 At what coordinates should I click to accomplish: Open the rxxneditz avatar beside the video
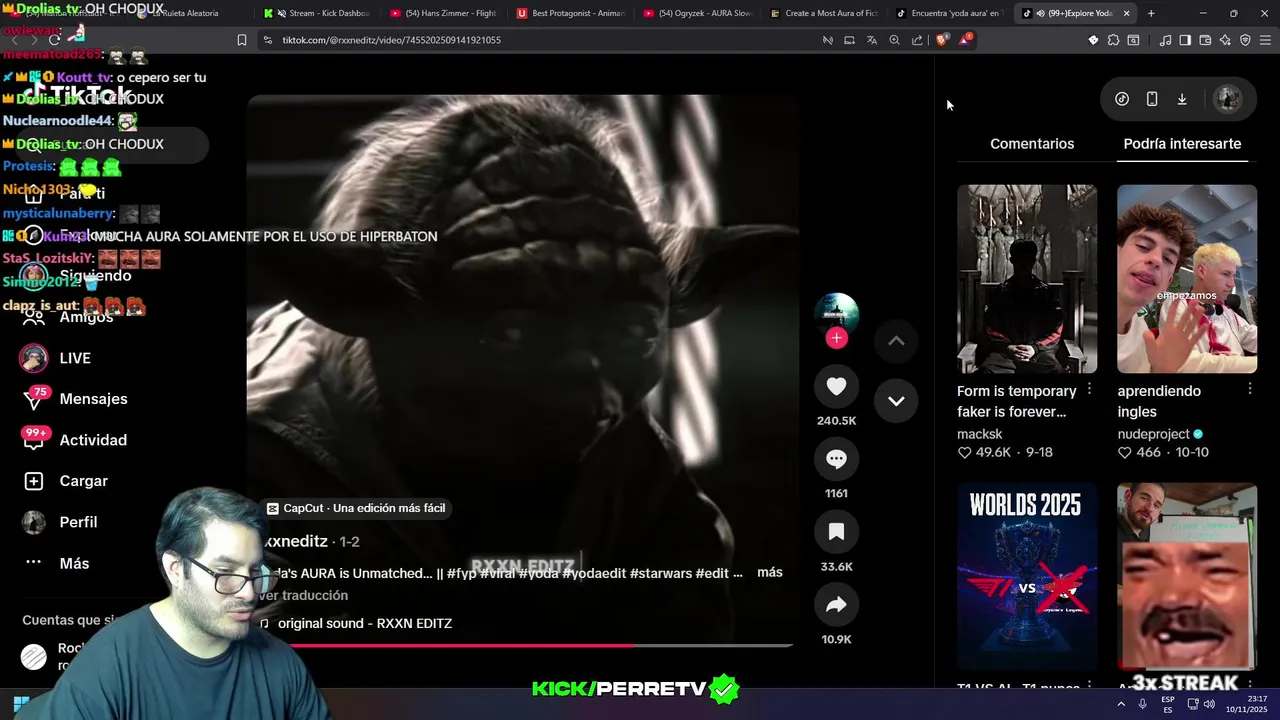836,314
